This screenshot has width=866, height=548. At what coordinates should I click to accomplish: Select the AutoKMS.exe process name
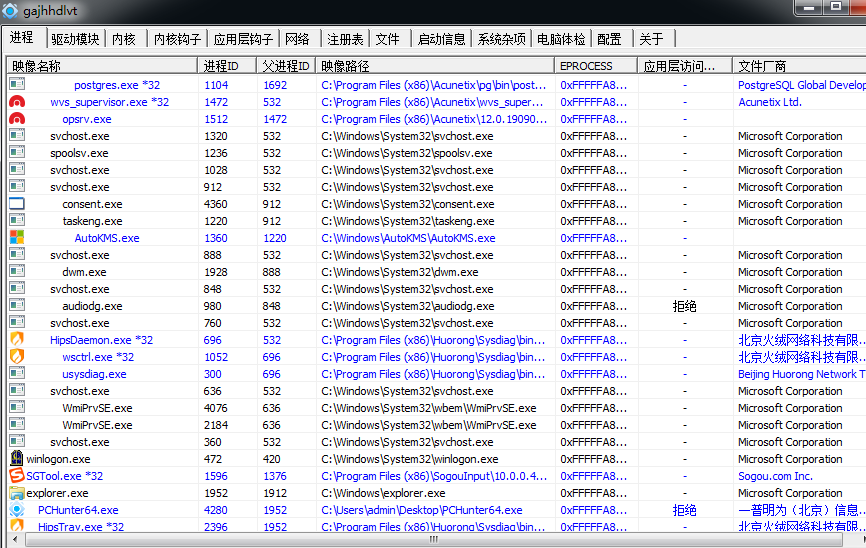[107, 238]
